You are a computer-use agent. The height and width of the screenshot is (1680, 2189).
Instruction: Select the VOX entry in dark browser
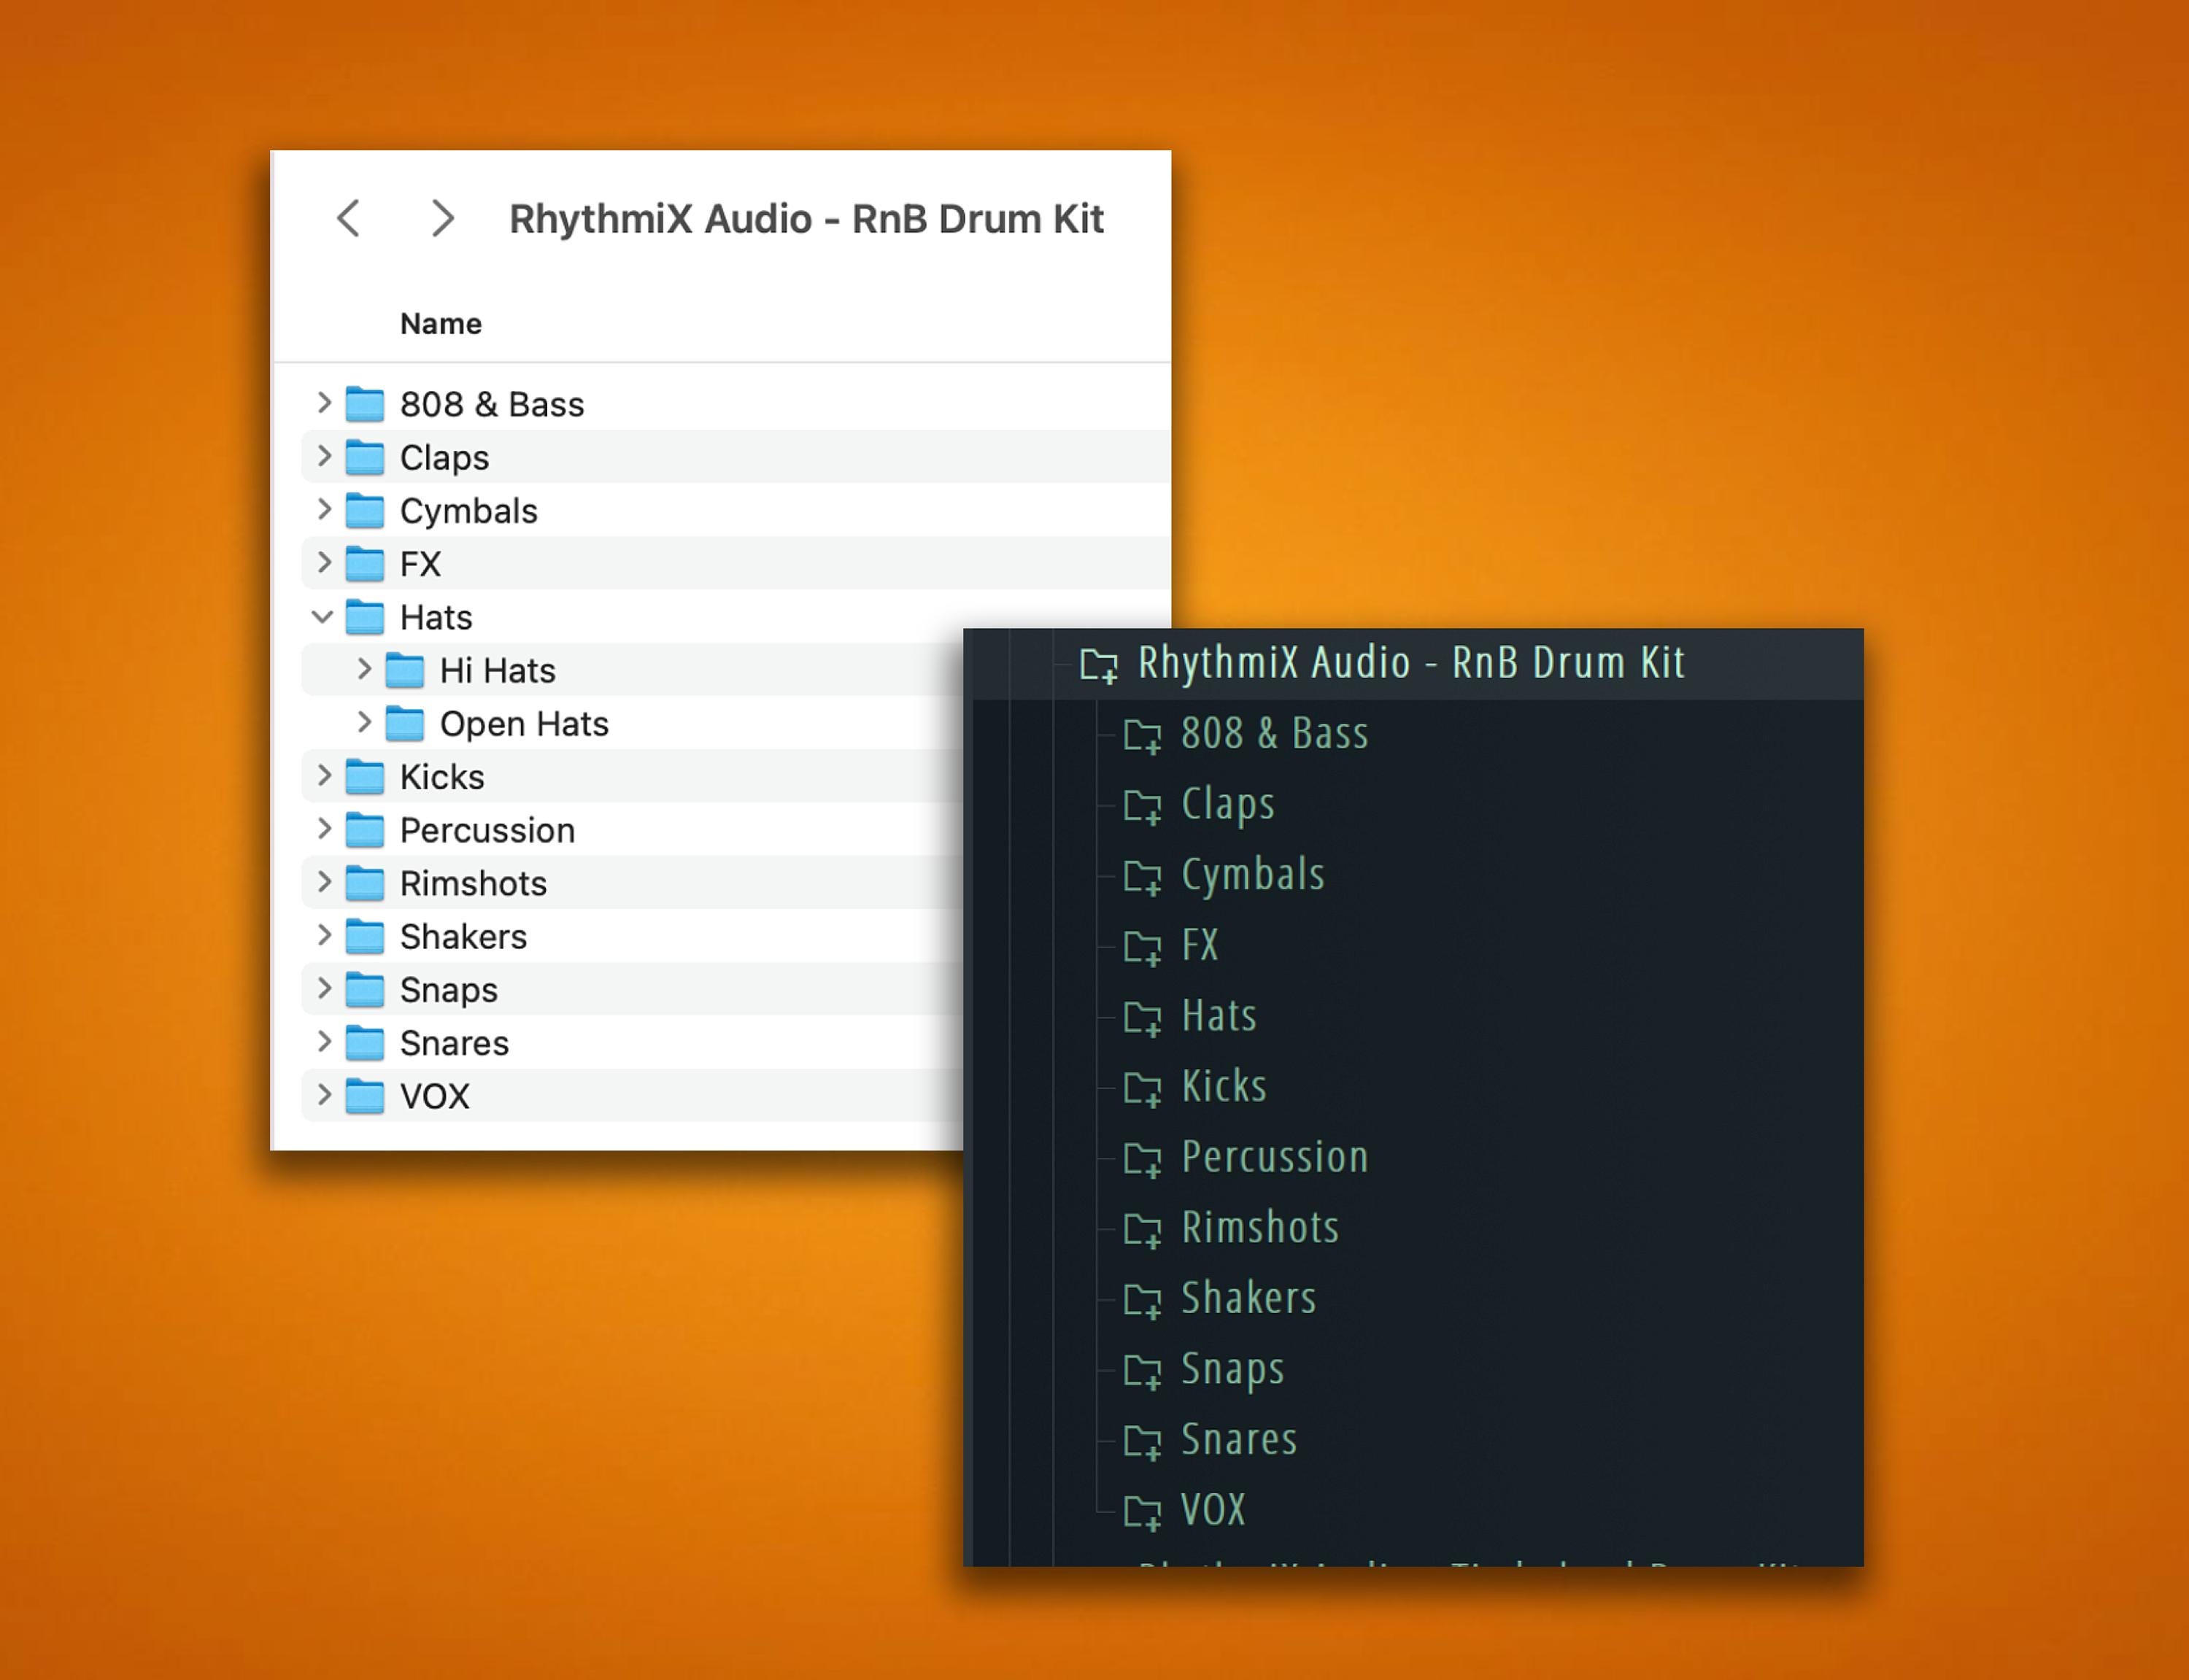tap(1213, 1510)
